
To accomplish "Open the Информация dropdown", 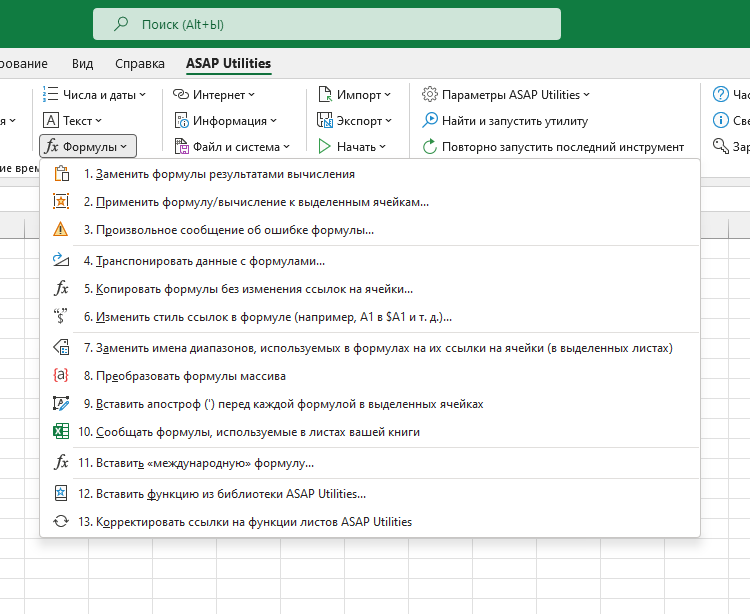I will [225, 121].
